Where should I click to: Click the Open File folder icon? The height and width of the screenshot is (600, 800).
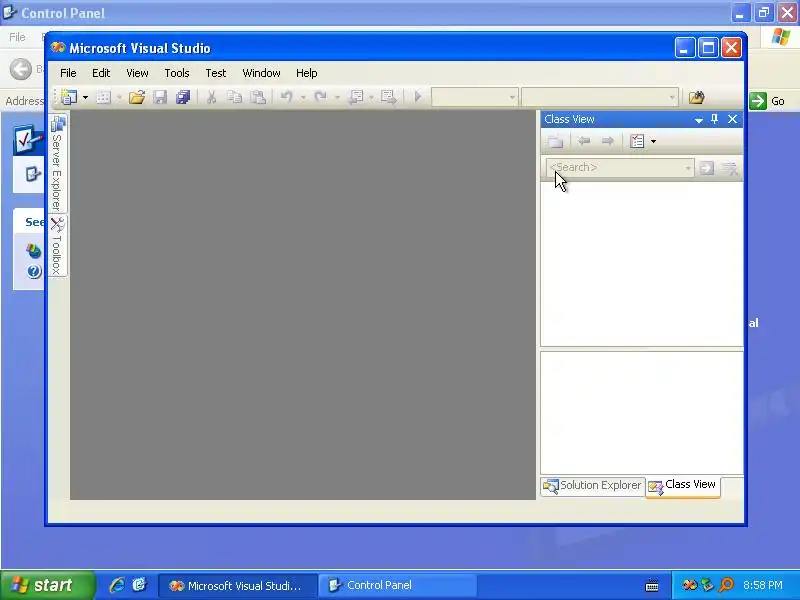click(137, 97)
